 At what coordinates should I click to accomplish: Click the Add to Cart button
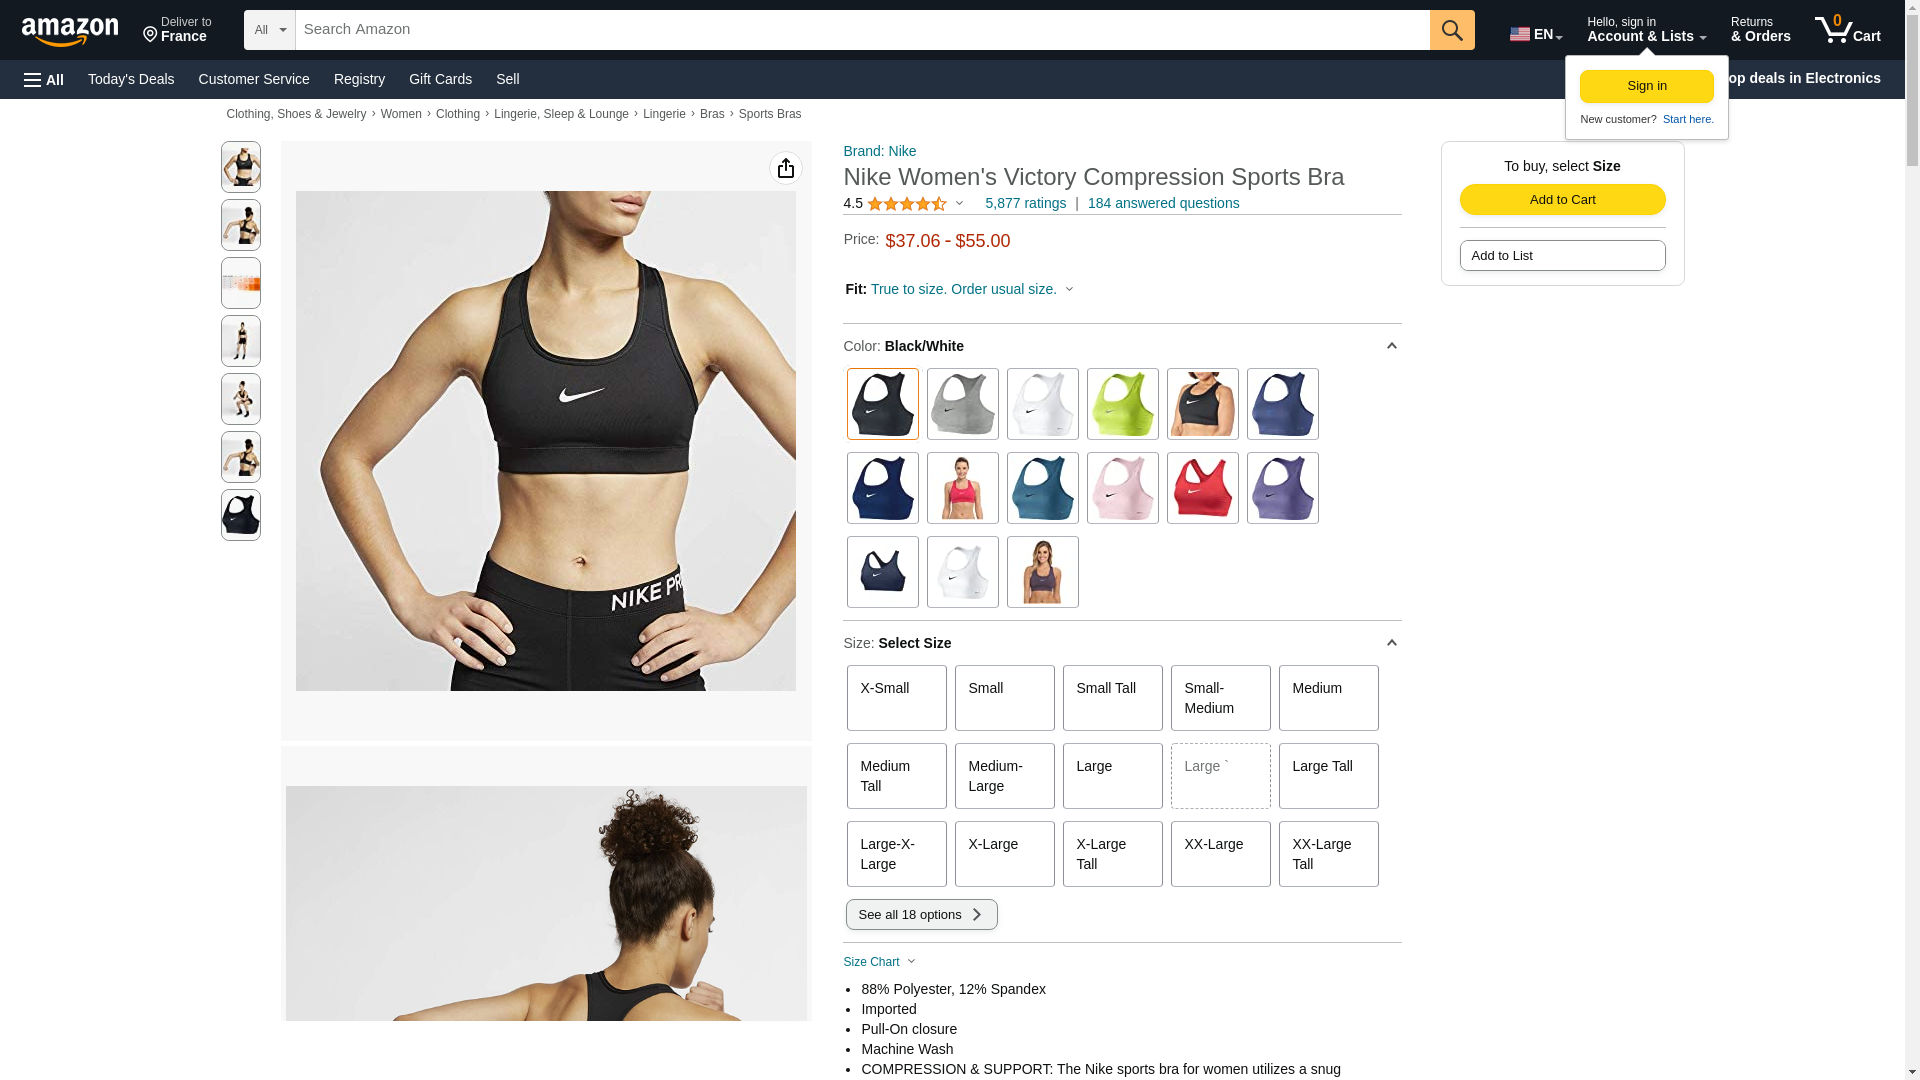tap(1563, 200)
